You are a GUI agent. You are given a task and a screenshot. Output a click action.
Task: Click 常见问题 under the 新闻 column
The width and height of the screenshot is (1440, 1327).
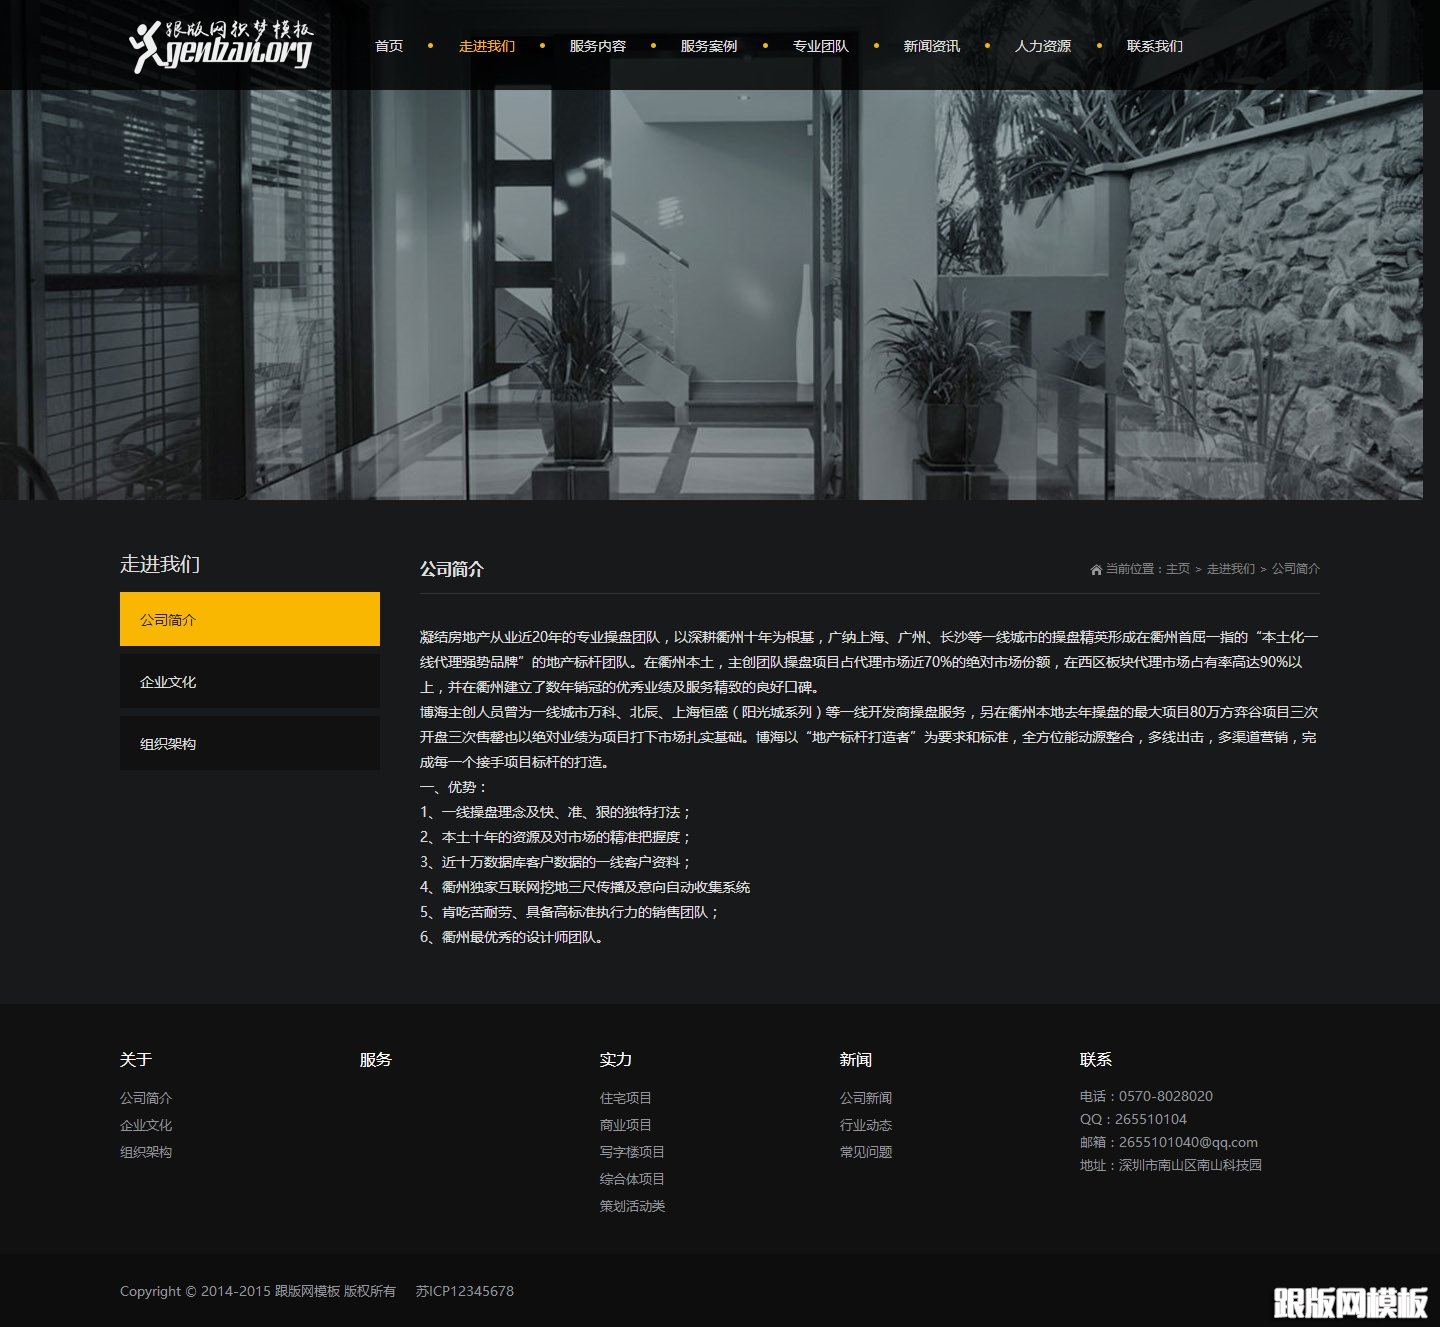[867, 1151]
